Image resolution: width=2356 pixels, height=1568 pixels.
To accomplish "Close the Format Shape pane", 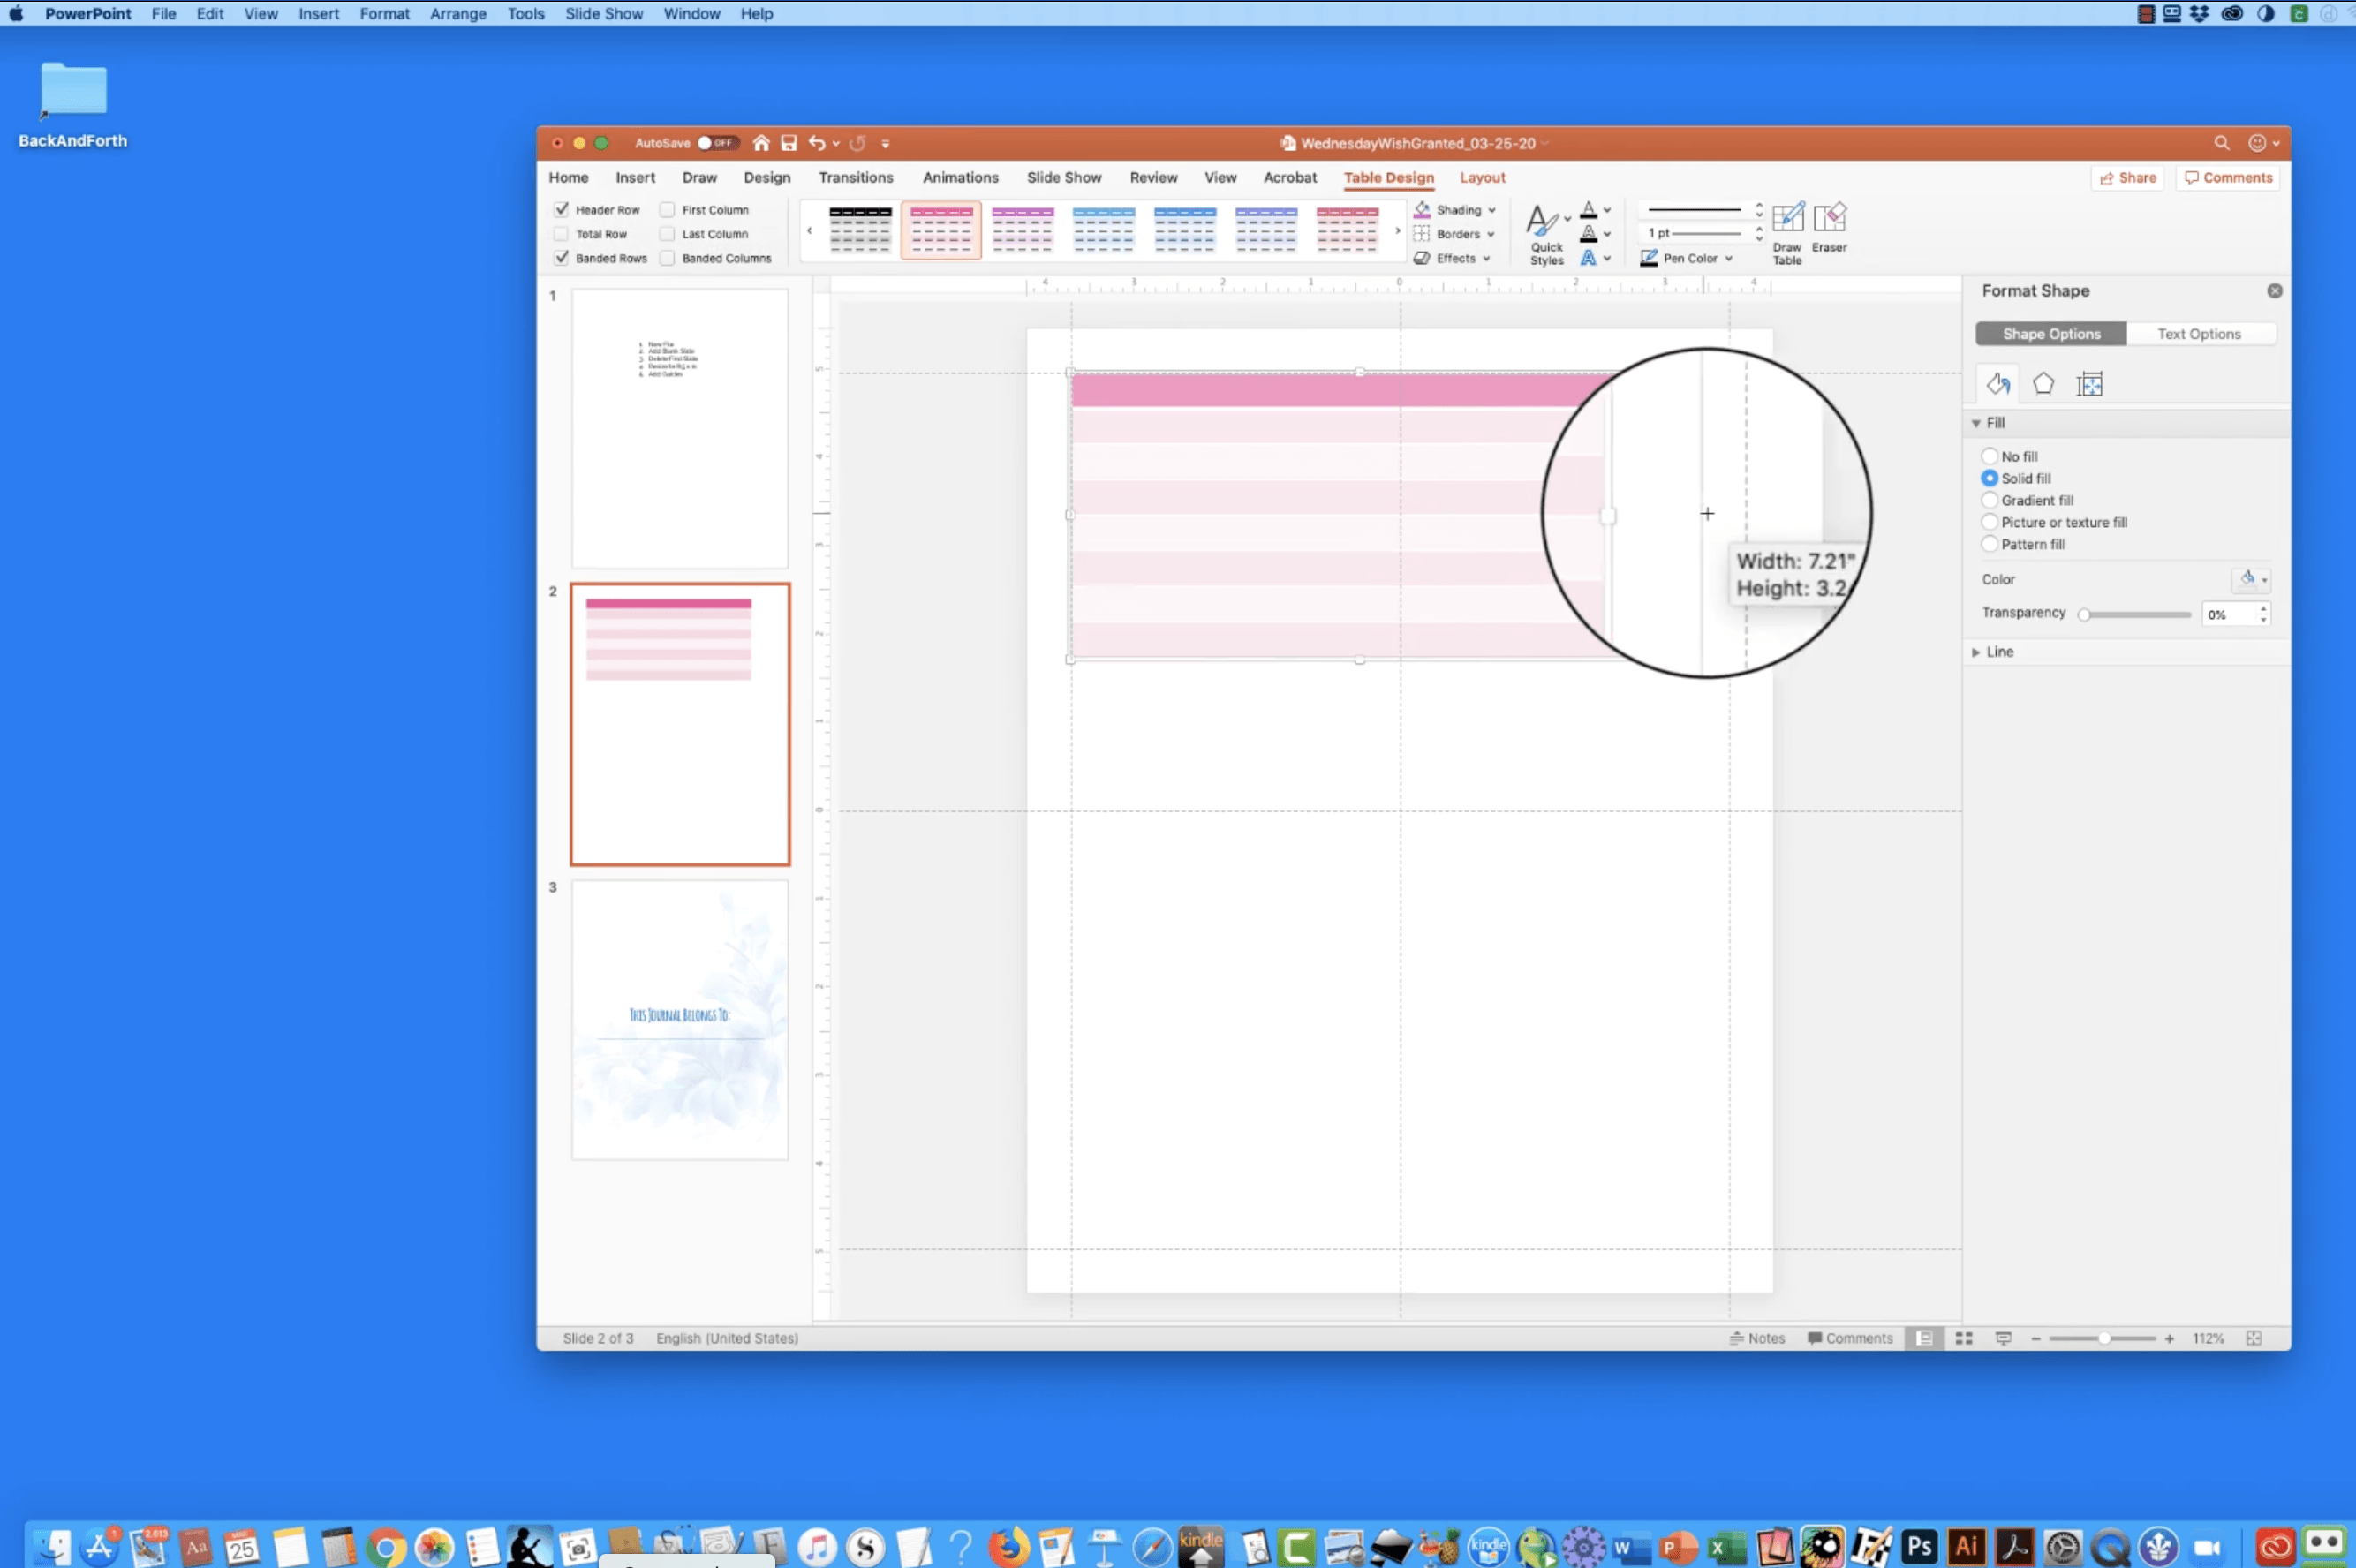I will 2274,291.
